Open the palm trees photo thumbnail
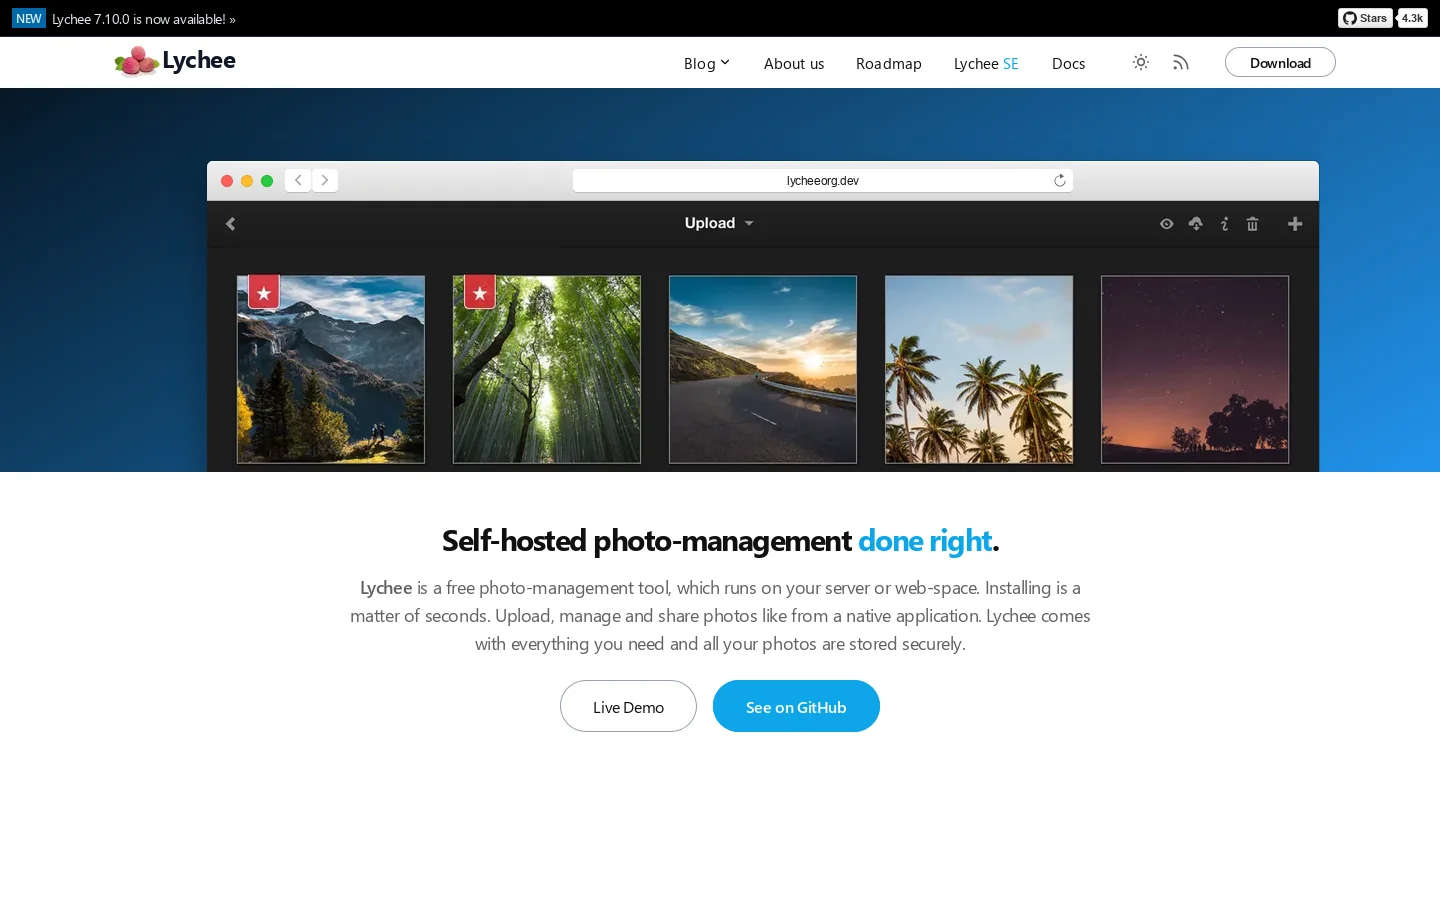This screenshot has width=1440, height=900. 979,370
